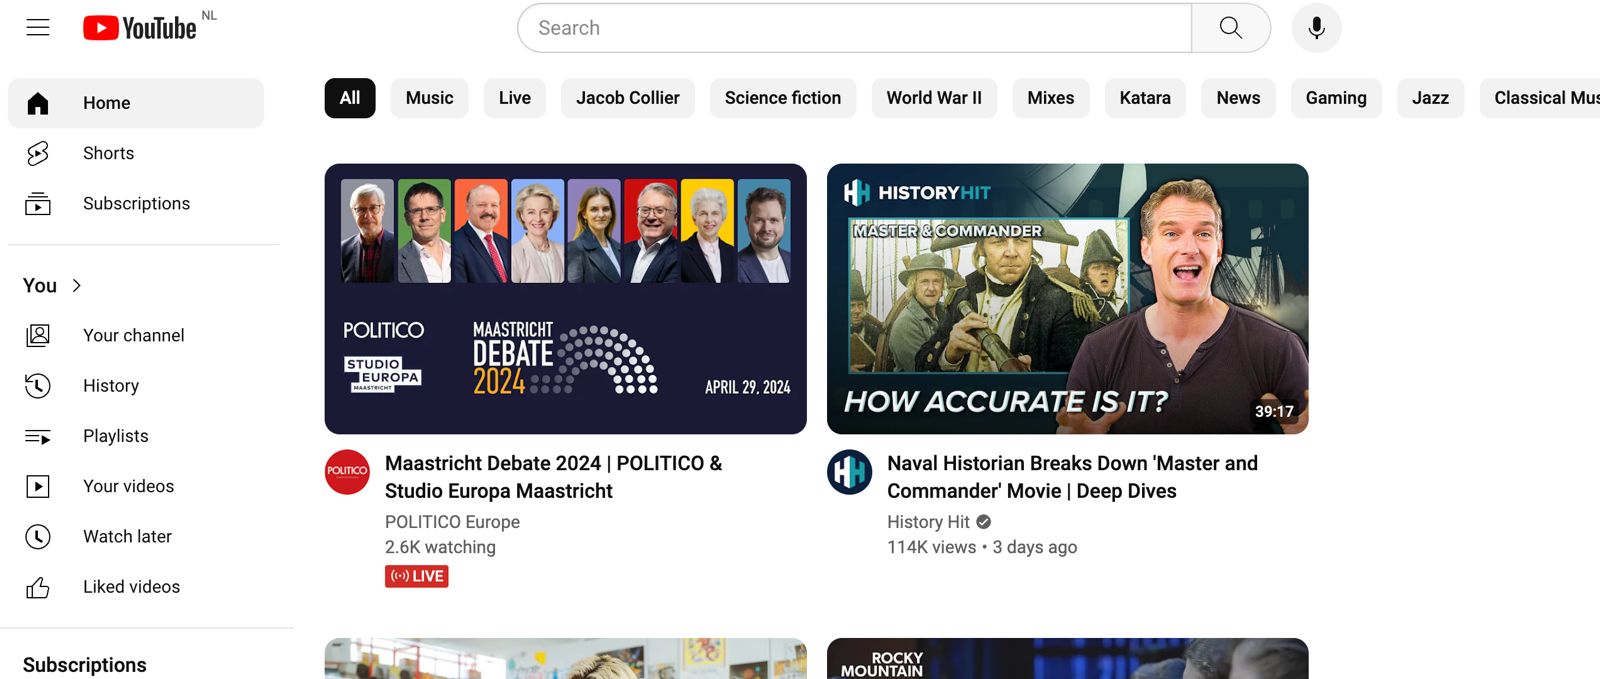1600x679 pixels.
Task: Click the Watch later clock icon
Action: coord(38,537)
